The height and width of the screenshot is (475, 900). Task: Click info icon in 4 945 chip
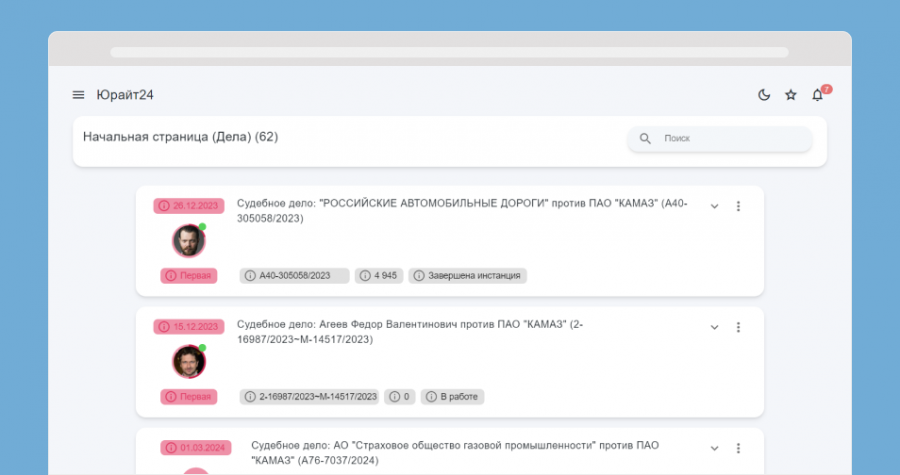click(x=365, y=276)
